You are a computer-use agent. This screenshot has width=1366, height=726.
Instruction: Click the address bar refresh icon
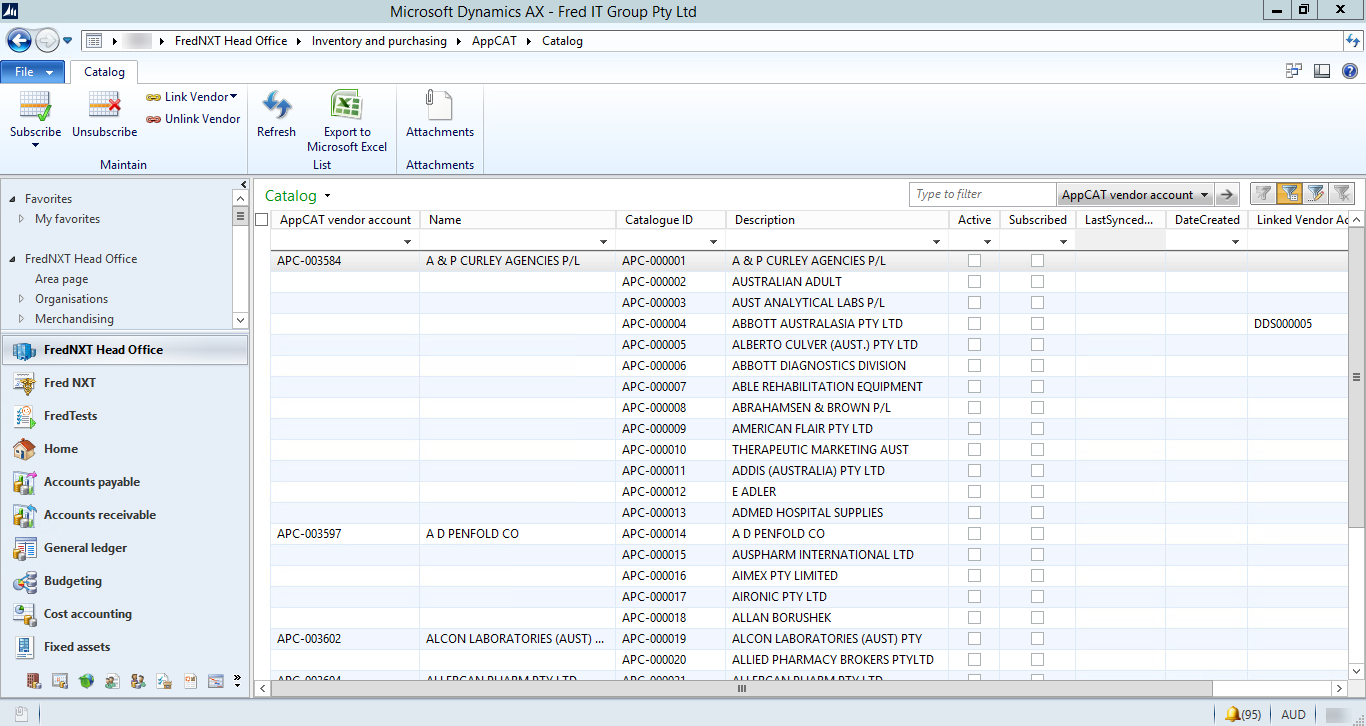(x=1354, y=41)
